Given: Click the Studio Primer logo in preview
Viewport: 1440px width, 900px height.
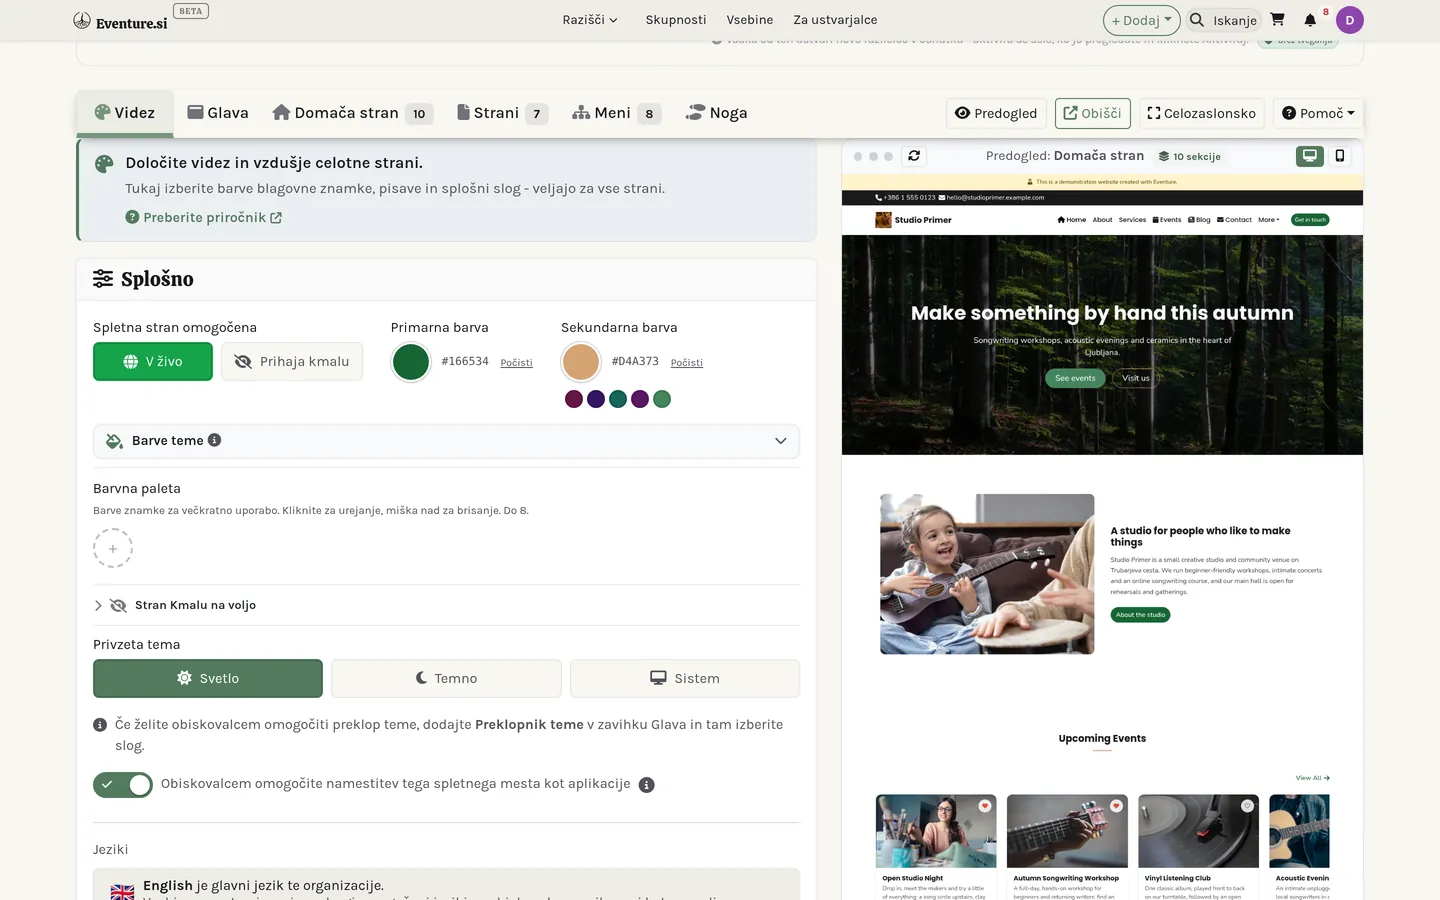Looking at the screenshot, I should click(914, 220).
